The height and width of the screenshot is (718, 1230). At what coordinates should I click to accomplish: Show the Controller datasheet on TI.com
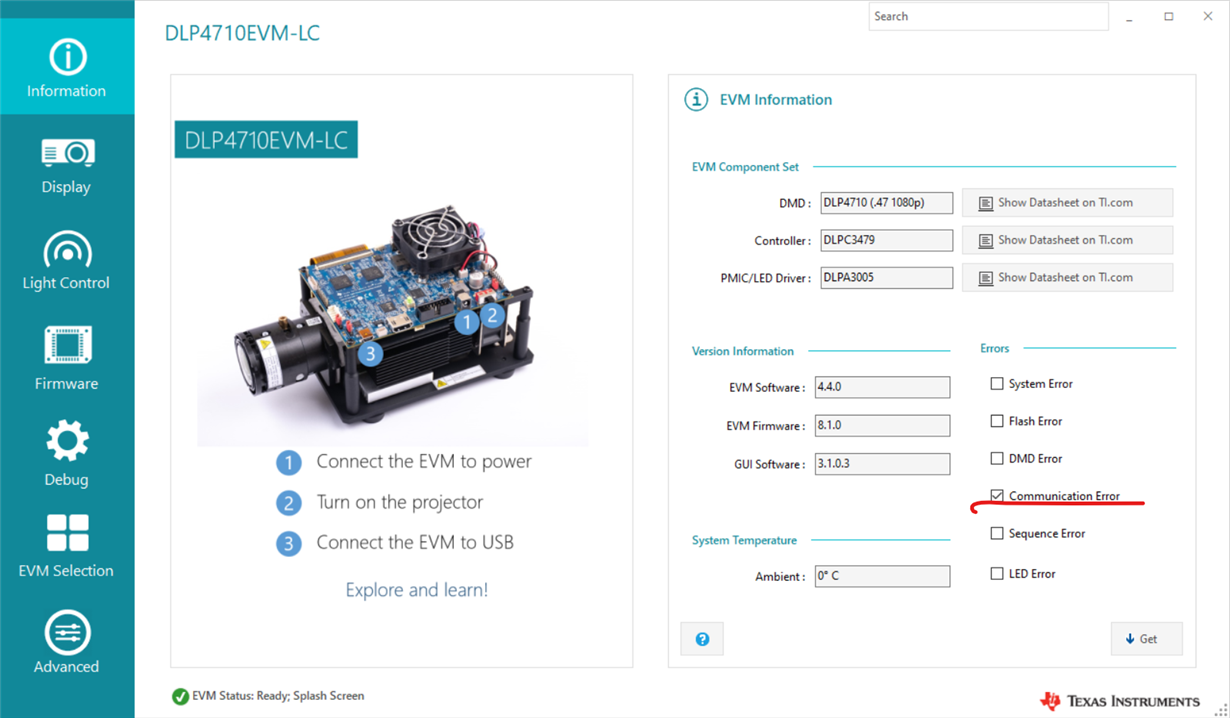[x=1067, y=240]
